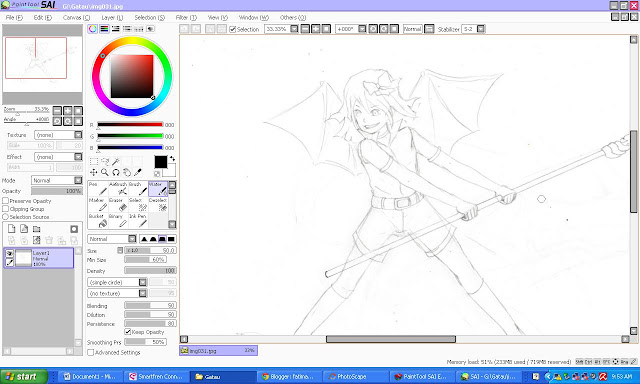Toggle the RGB slider panel
The height and width of the screenshot is (384, 640).
[x=104, y=29]
